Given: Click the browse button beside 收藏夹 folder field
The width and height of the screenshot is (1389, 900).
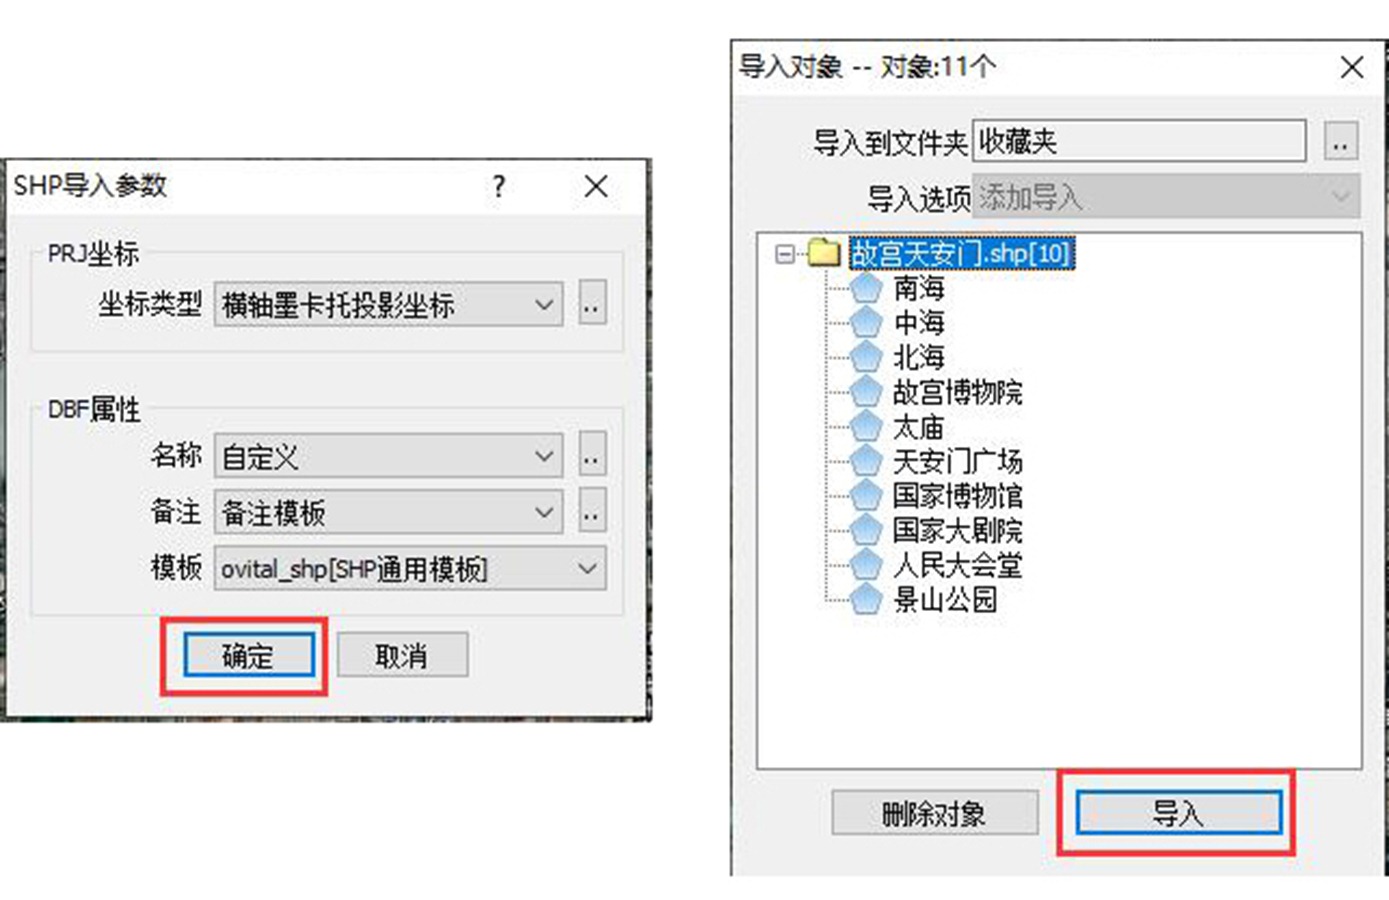Looking at the screenshot, I should (1340, 142).
